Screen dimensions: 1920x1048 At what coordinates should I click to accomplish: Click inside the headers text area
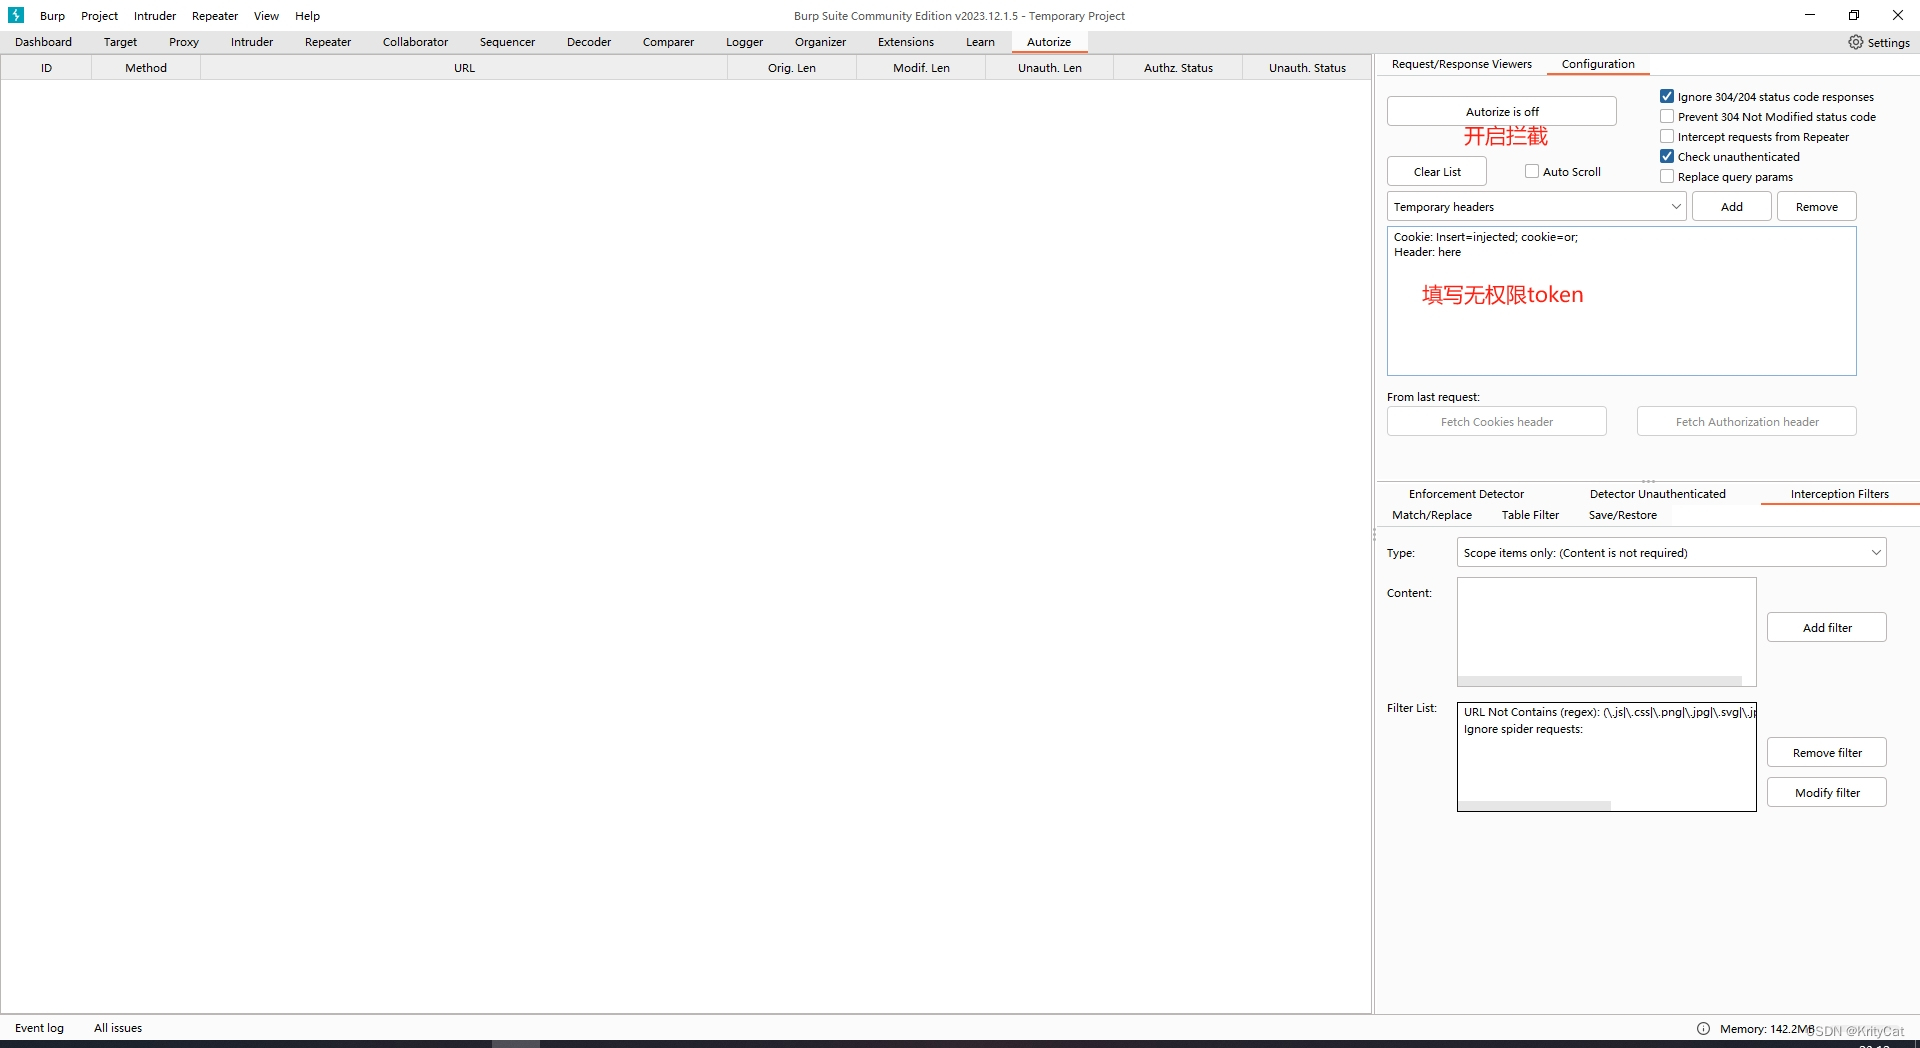point(1621,301)
